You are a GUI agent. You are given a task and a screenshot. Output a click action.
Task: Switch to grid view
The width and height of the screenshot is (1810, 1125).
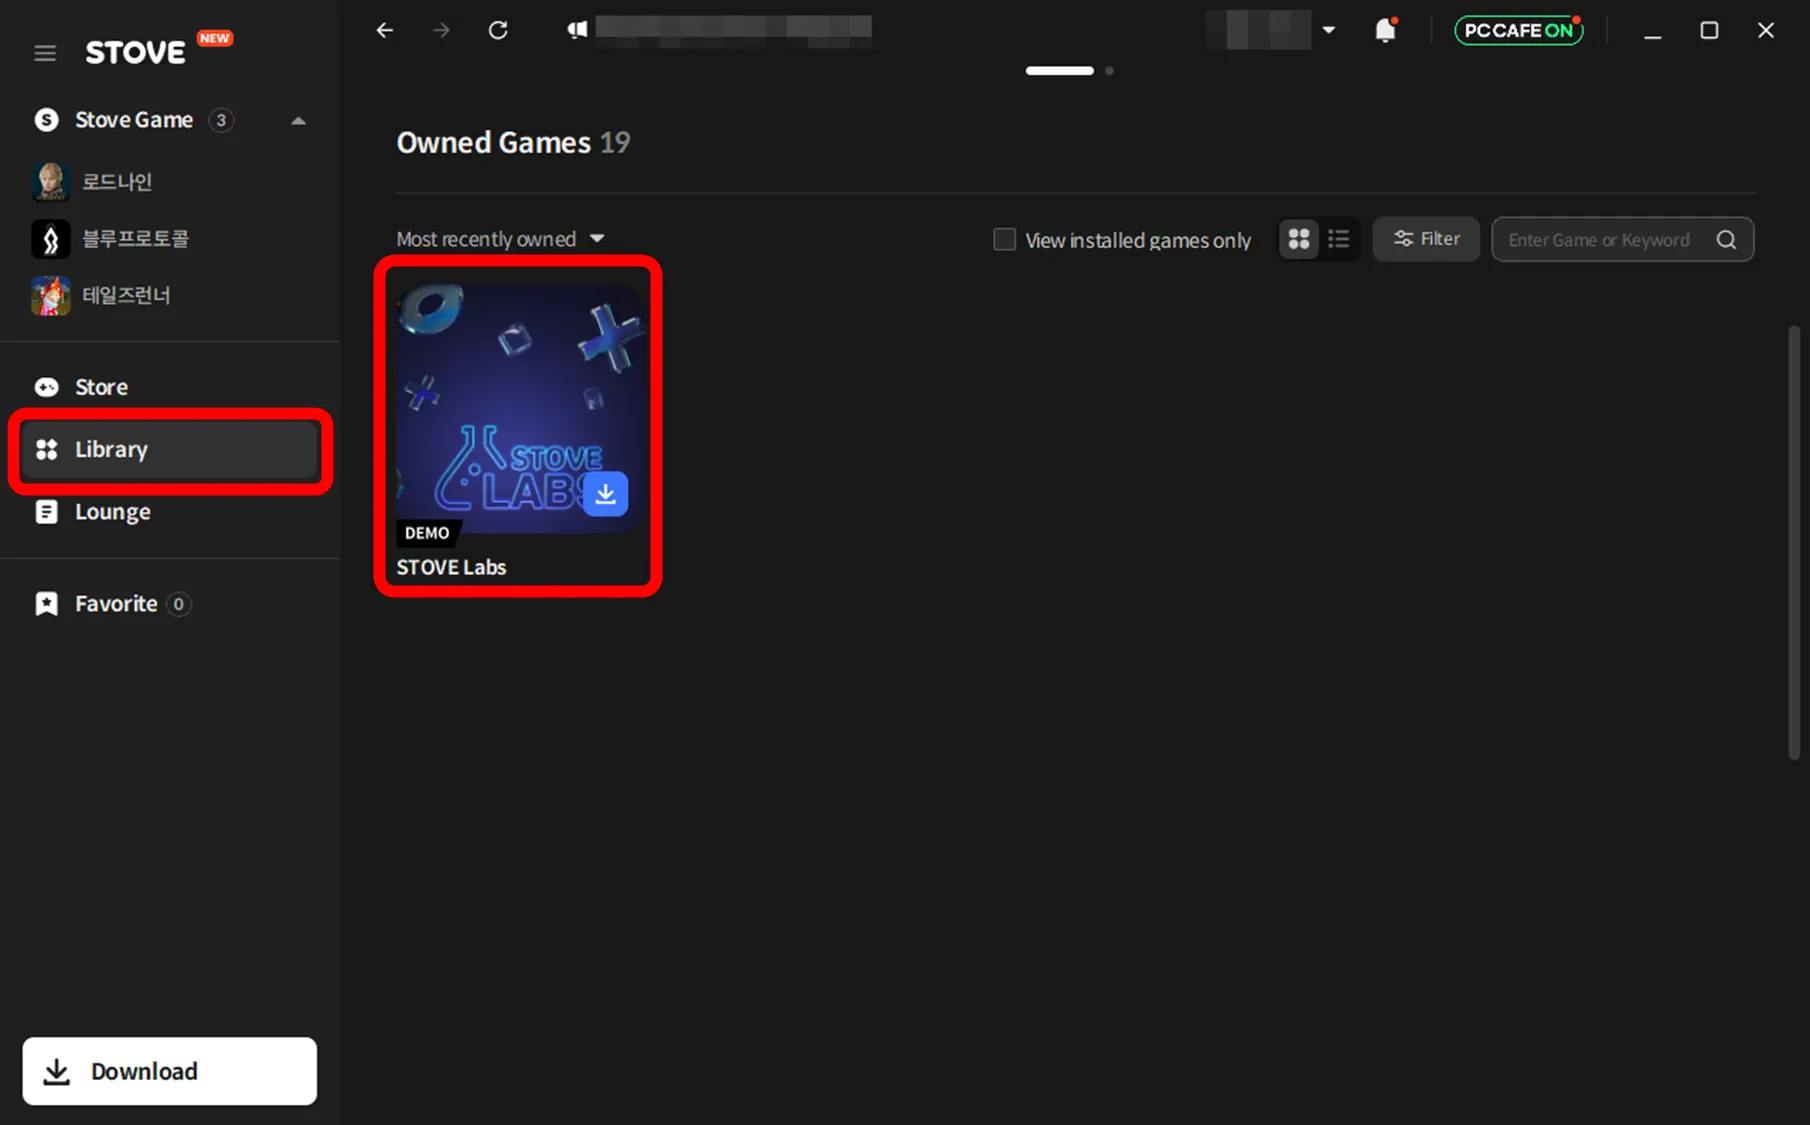tap(1299, 239)
